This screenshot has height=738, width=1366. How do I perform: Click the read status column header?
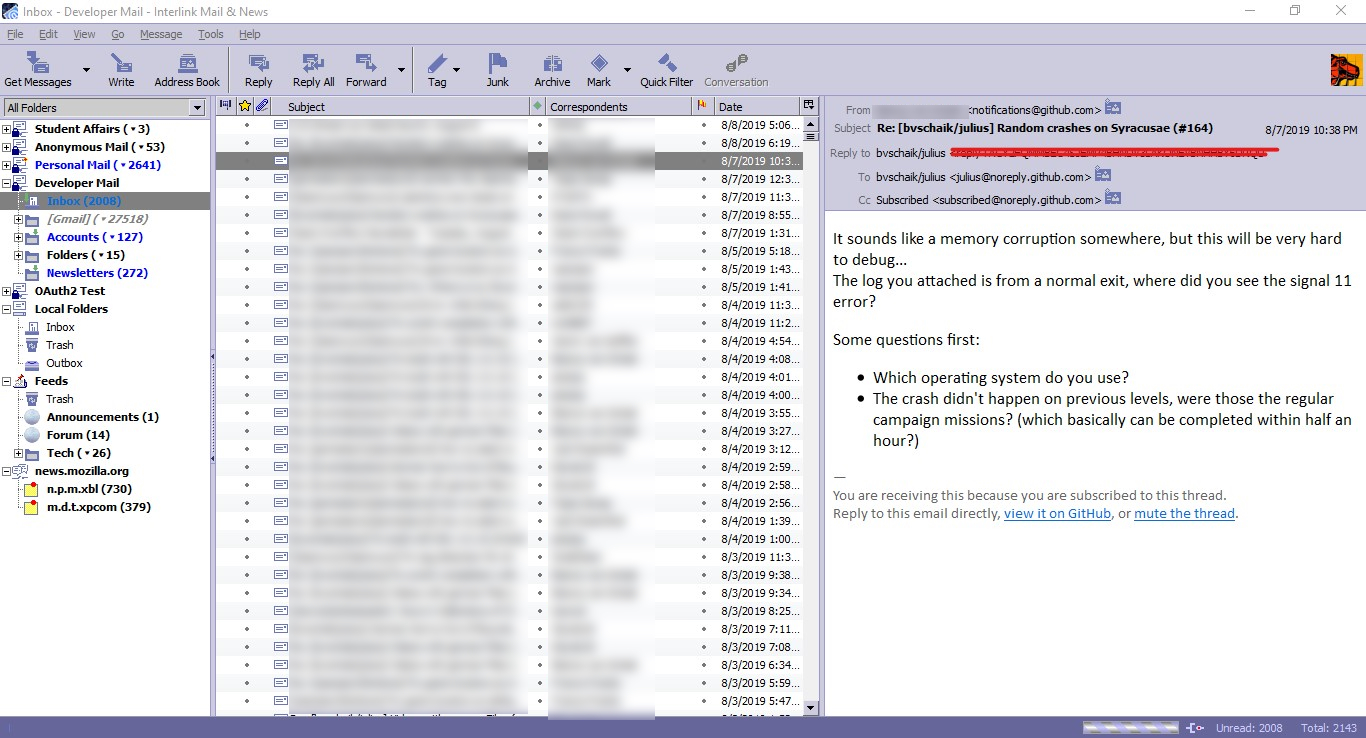[x=538, y=106]
